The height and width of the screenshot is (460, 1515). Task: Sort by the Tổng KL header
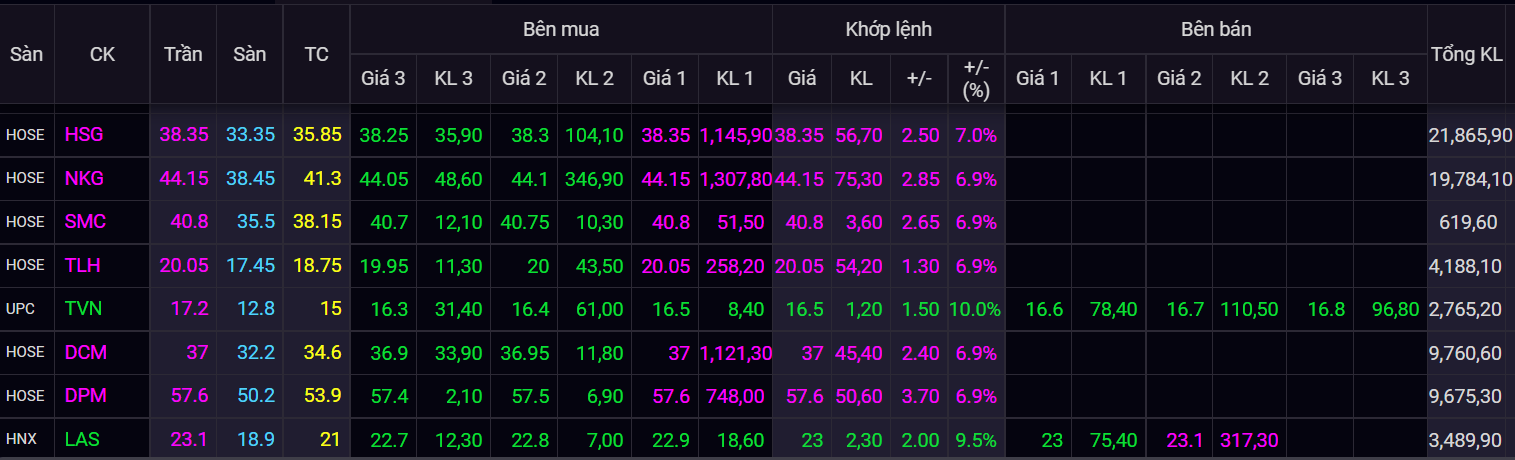[1467, 54]
